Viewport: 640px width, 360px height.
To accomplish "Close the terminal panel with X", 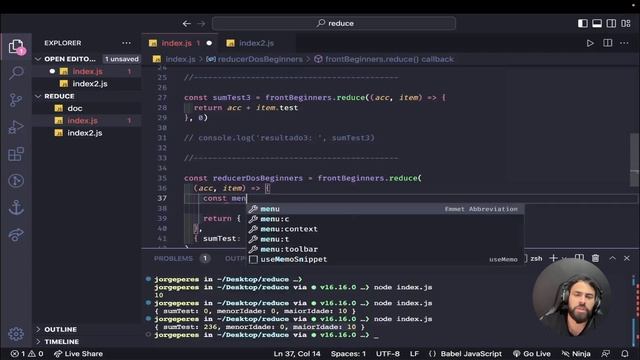I will (627, 258).
